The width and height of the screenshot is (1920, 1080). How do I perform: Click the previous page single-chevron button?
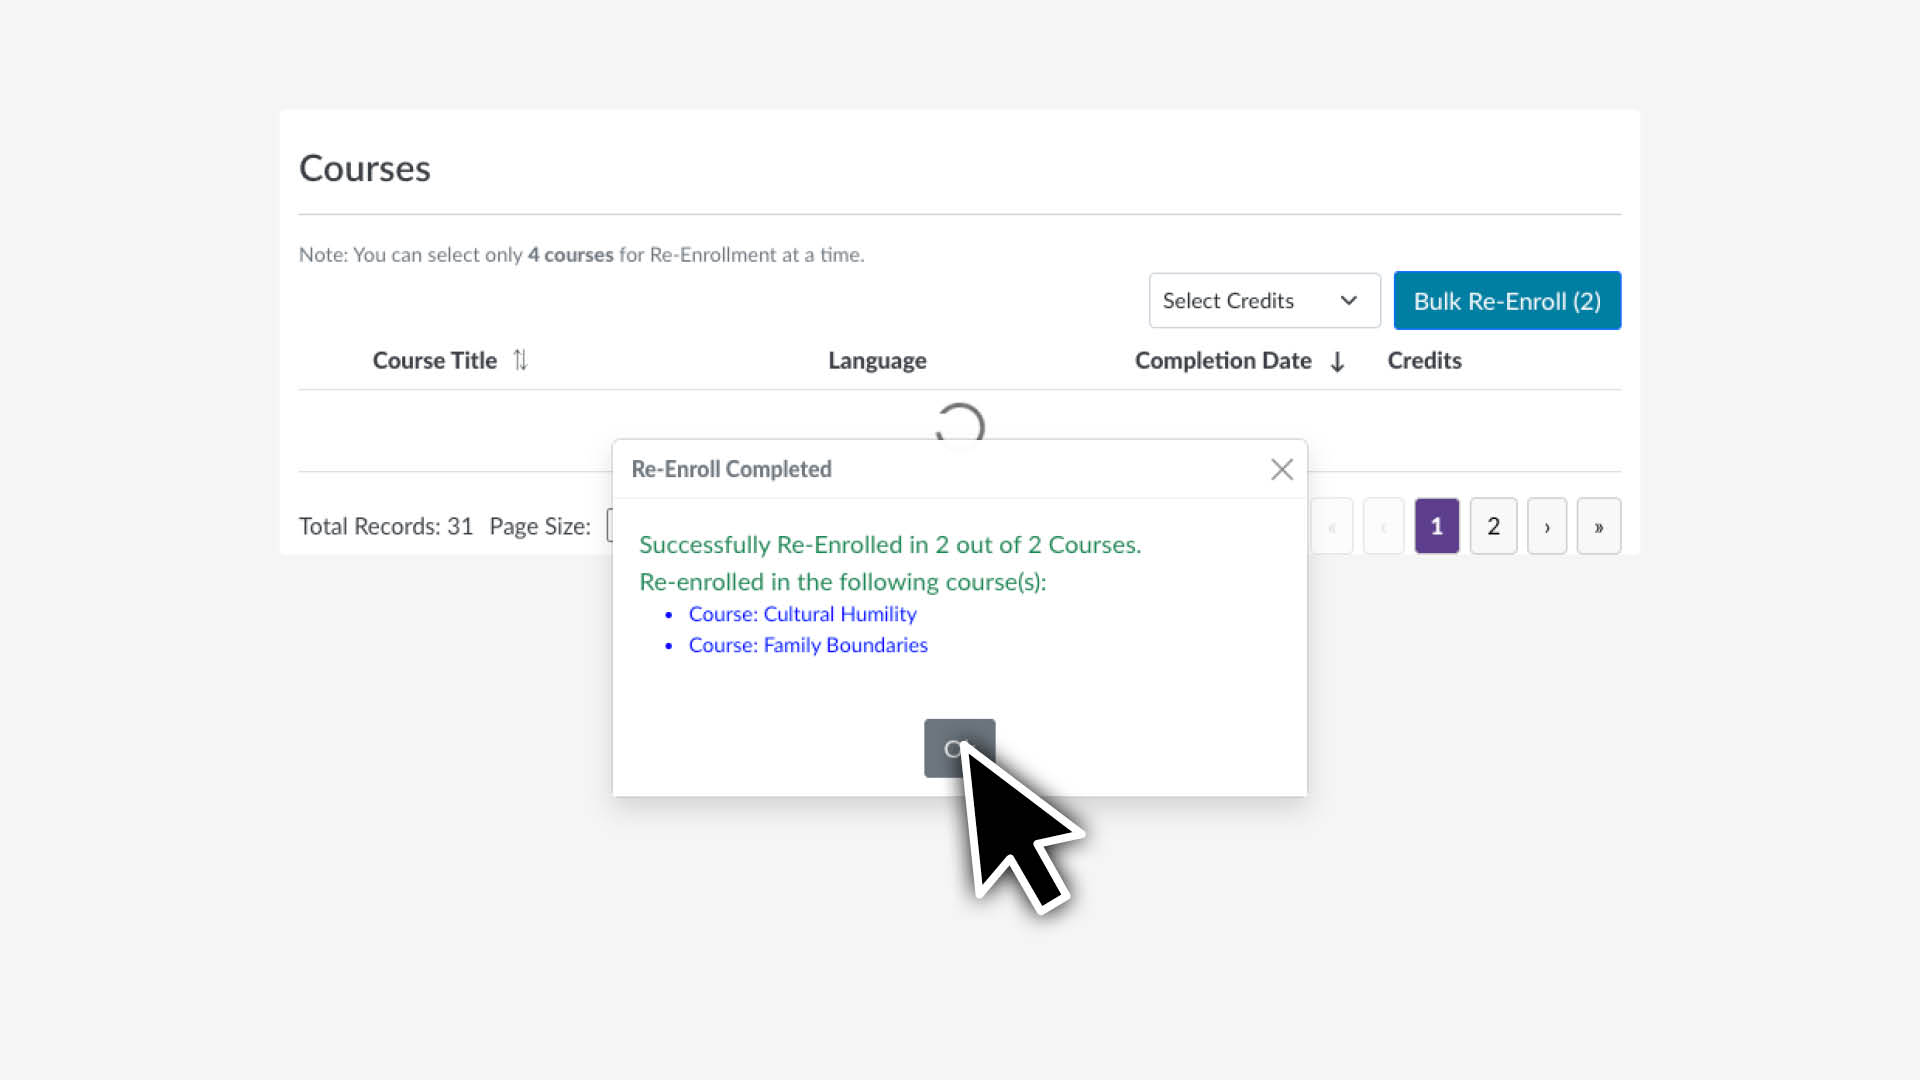(1383, 526)
